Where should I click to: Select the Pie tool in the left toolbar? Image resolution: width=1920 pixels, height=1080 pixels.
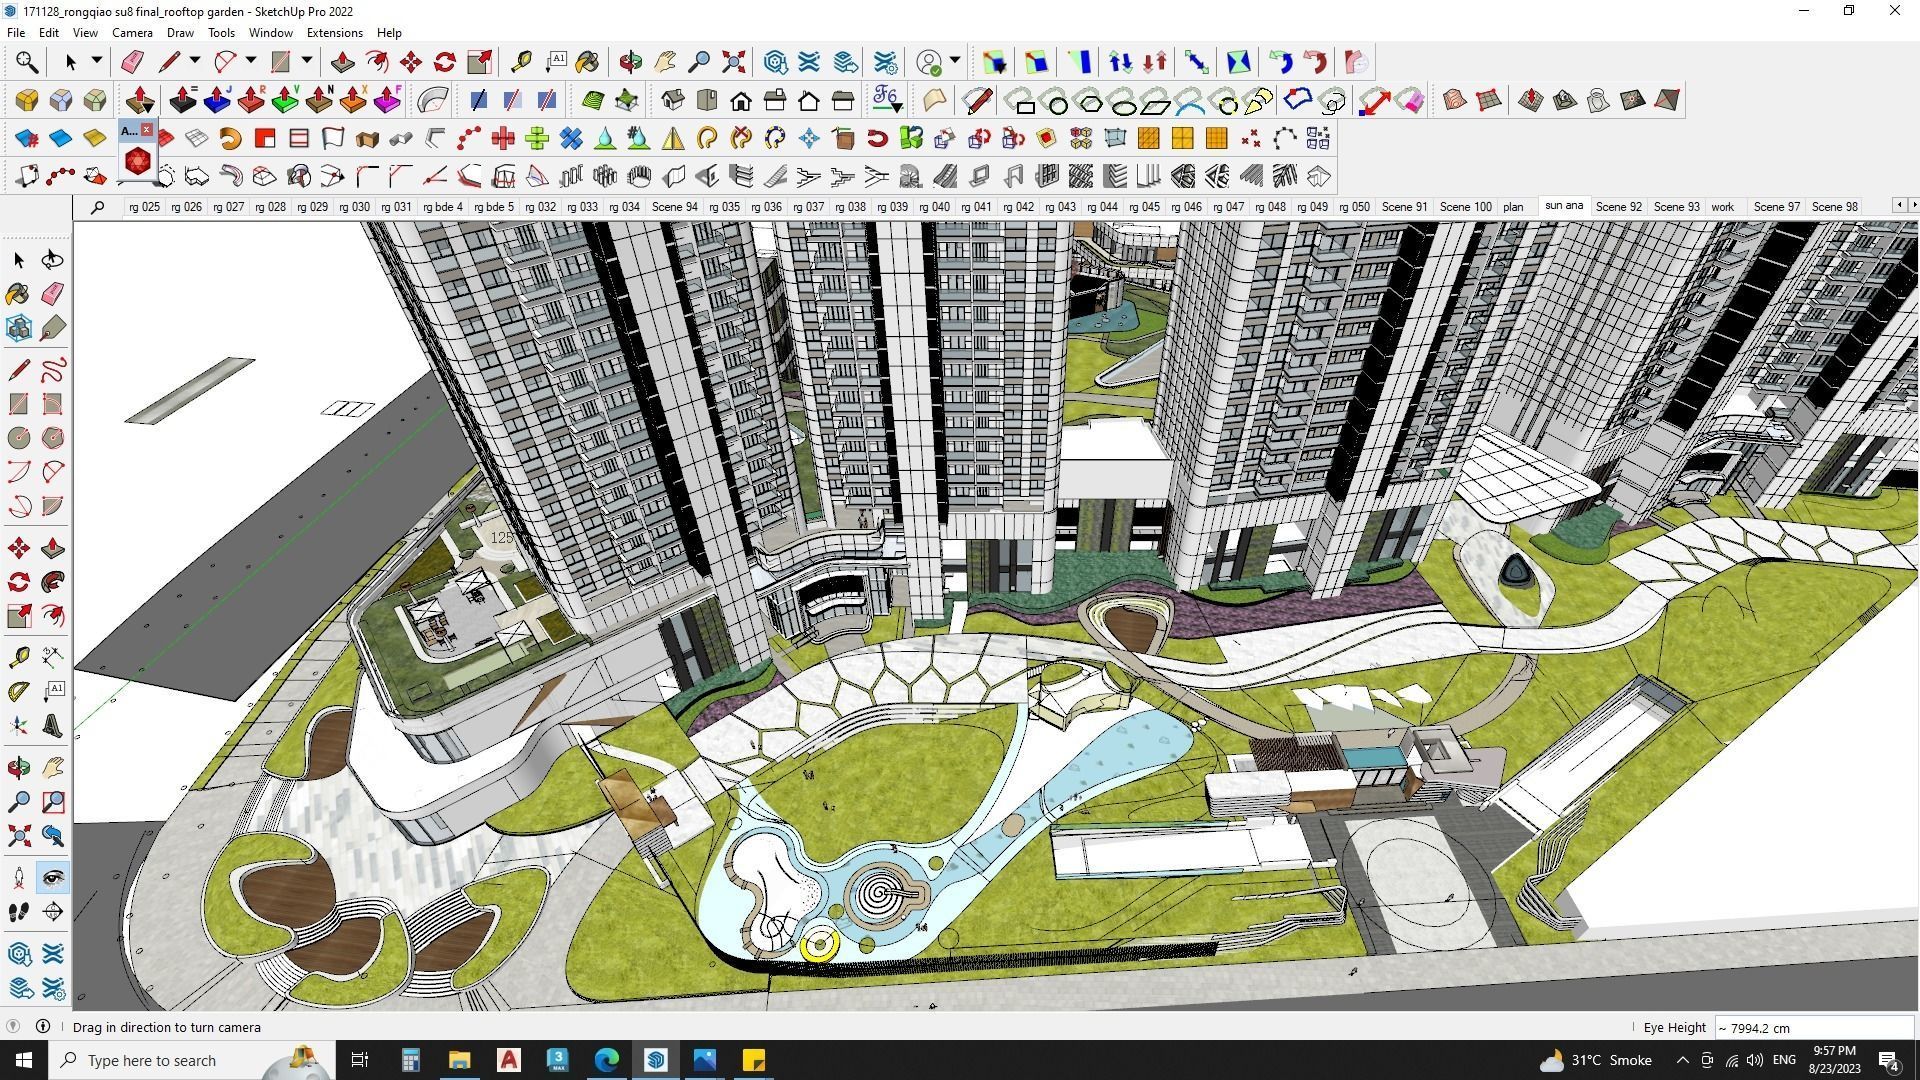point(53,506)
